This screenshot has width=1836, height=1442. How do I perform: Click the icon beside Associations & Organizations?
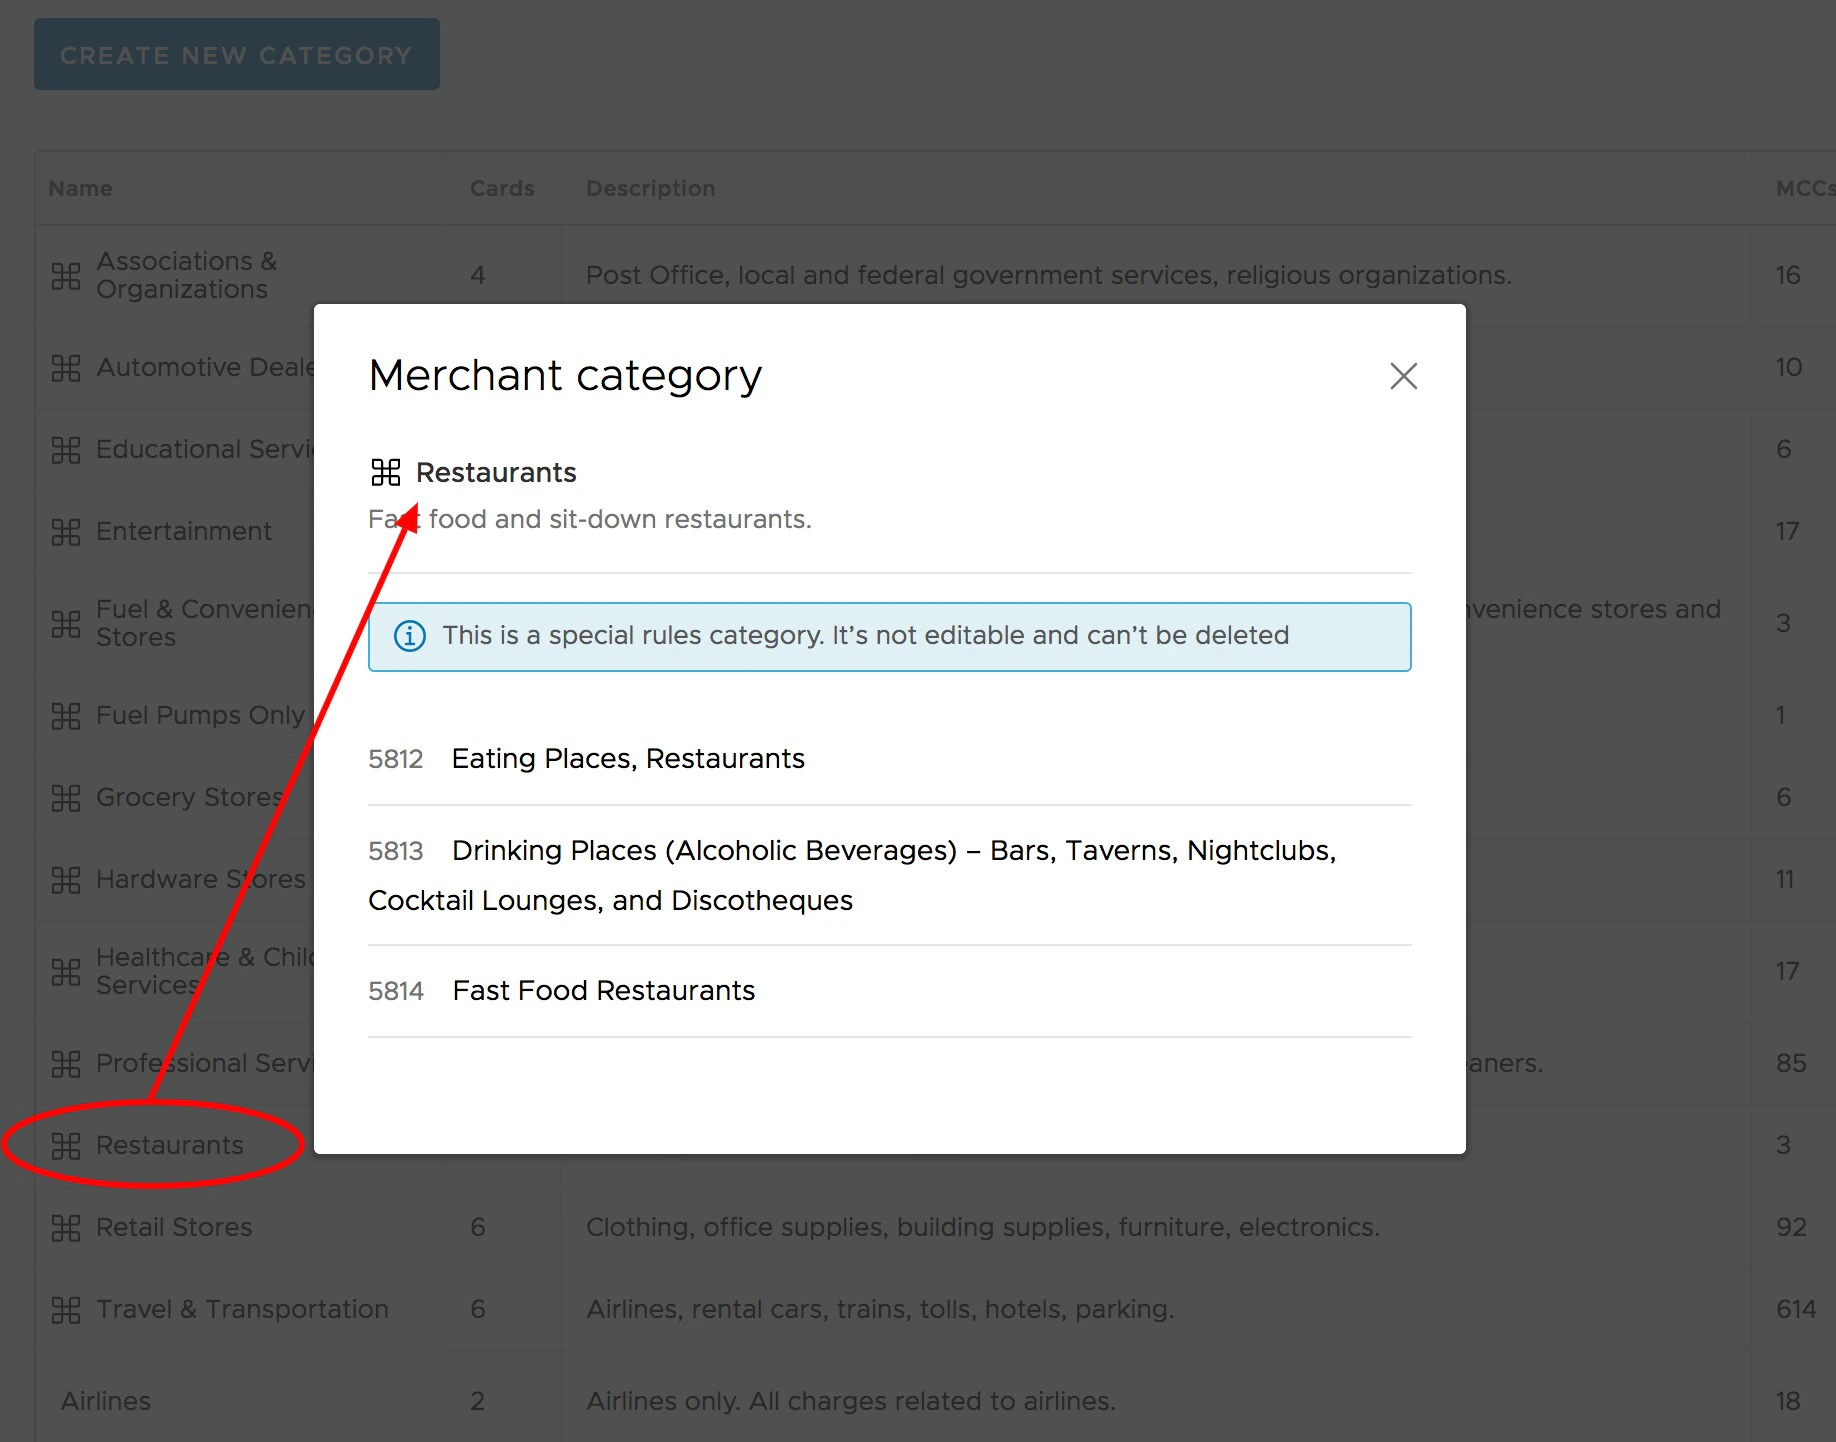pyautogui.click(x=66, y=275)
